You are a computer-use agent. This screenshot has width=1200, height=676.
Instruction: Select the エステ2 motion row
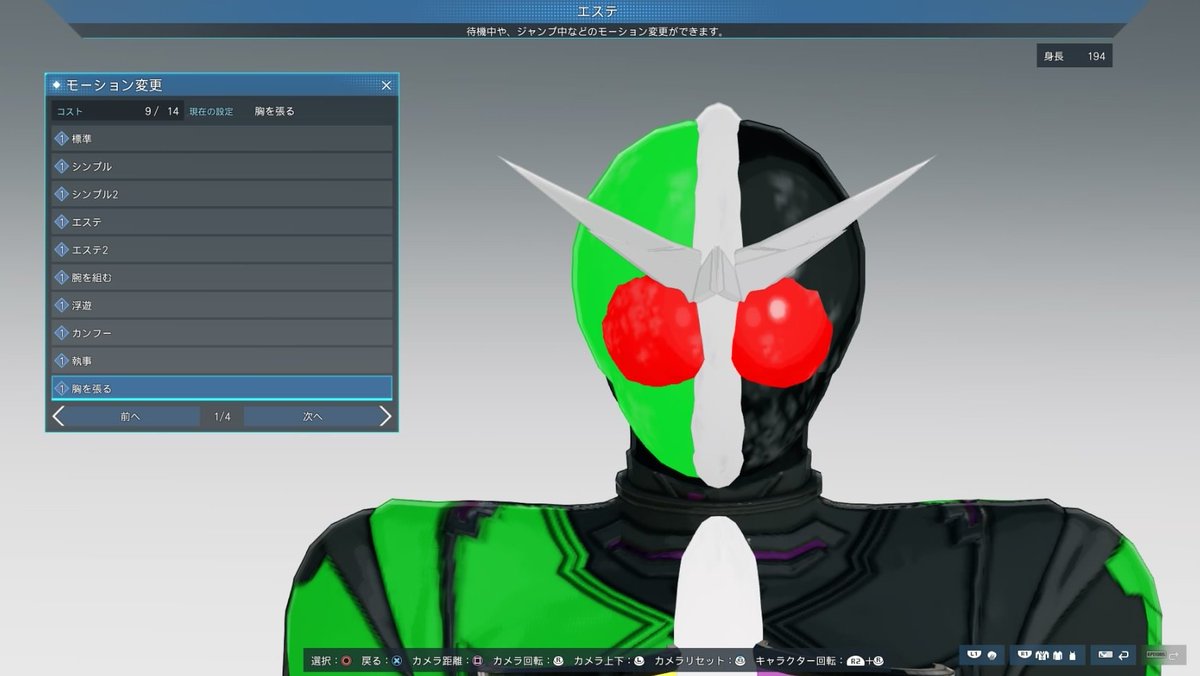coord(222,249)
